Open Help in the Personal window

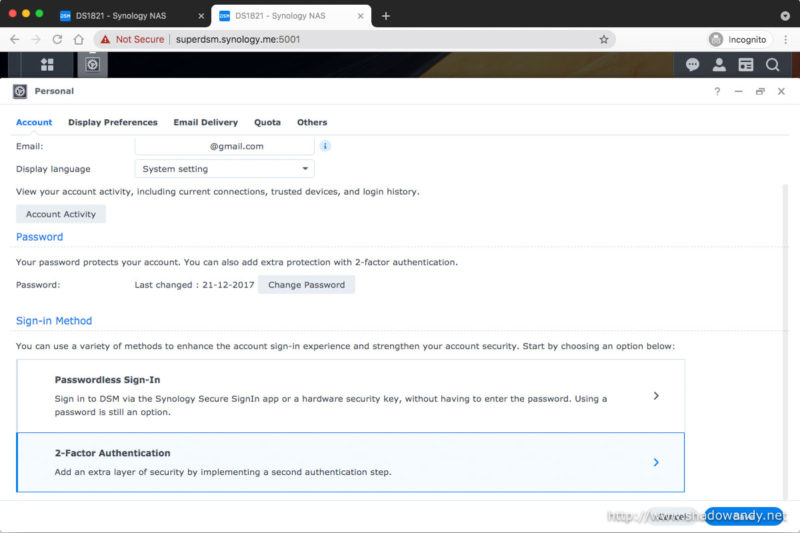tap(717, 91)
